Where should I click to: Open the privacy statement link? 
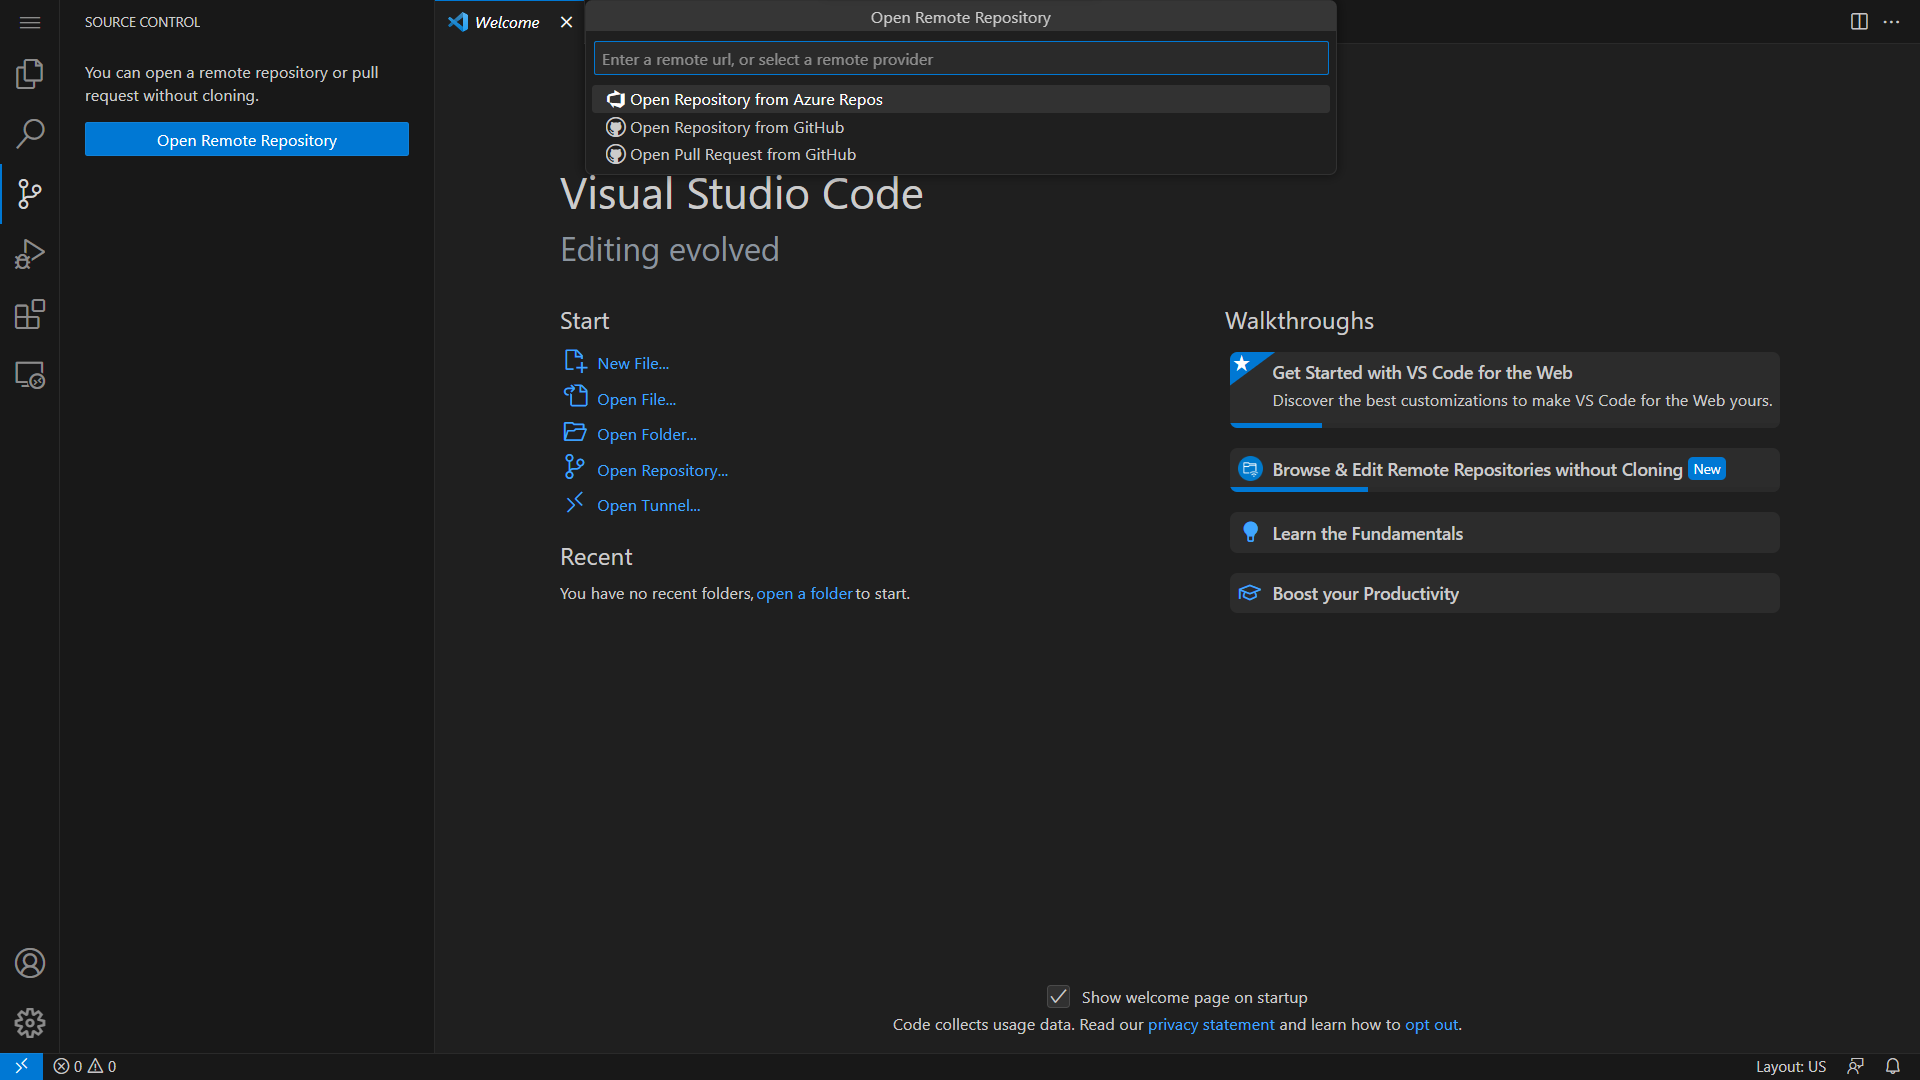click(x=1210, y=1024)
